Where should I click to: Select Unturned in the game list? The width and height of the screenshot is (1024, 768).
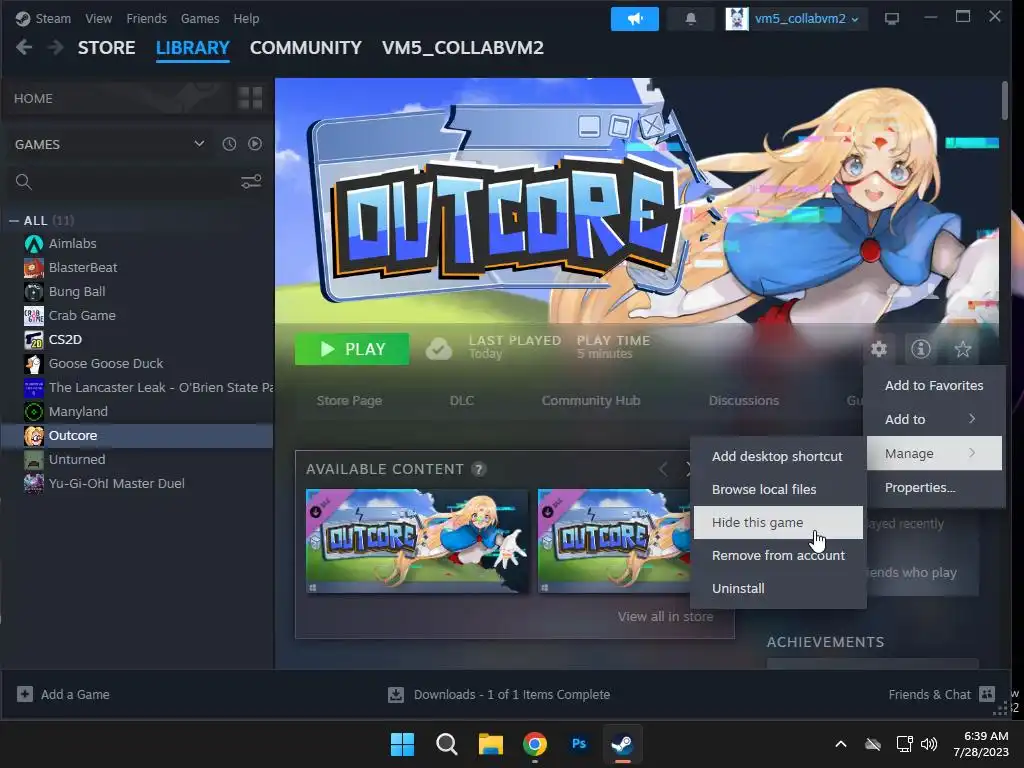(x=137, y=460)
